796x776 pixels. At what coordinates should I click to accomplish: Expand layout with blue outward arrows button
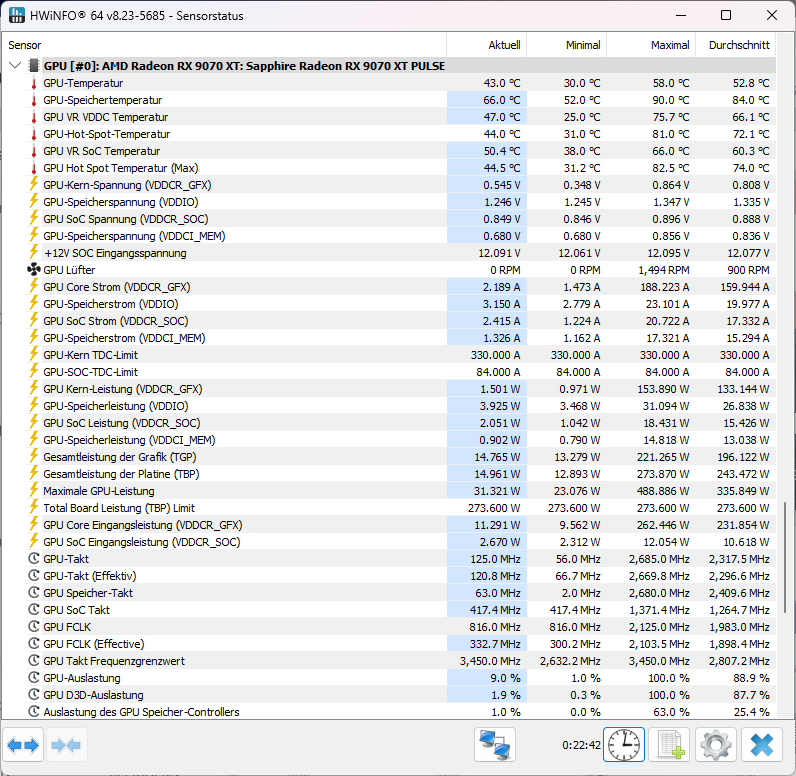tap(23, 745)
